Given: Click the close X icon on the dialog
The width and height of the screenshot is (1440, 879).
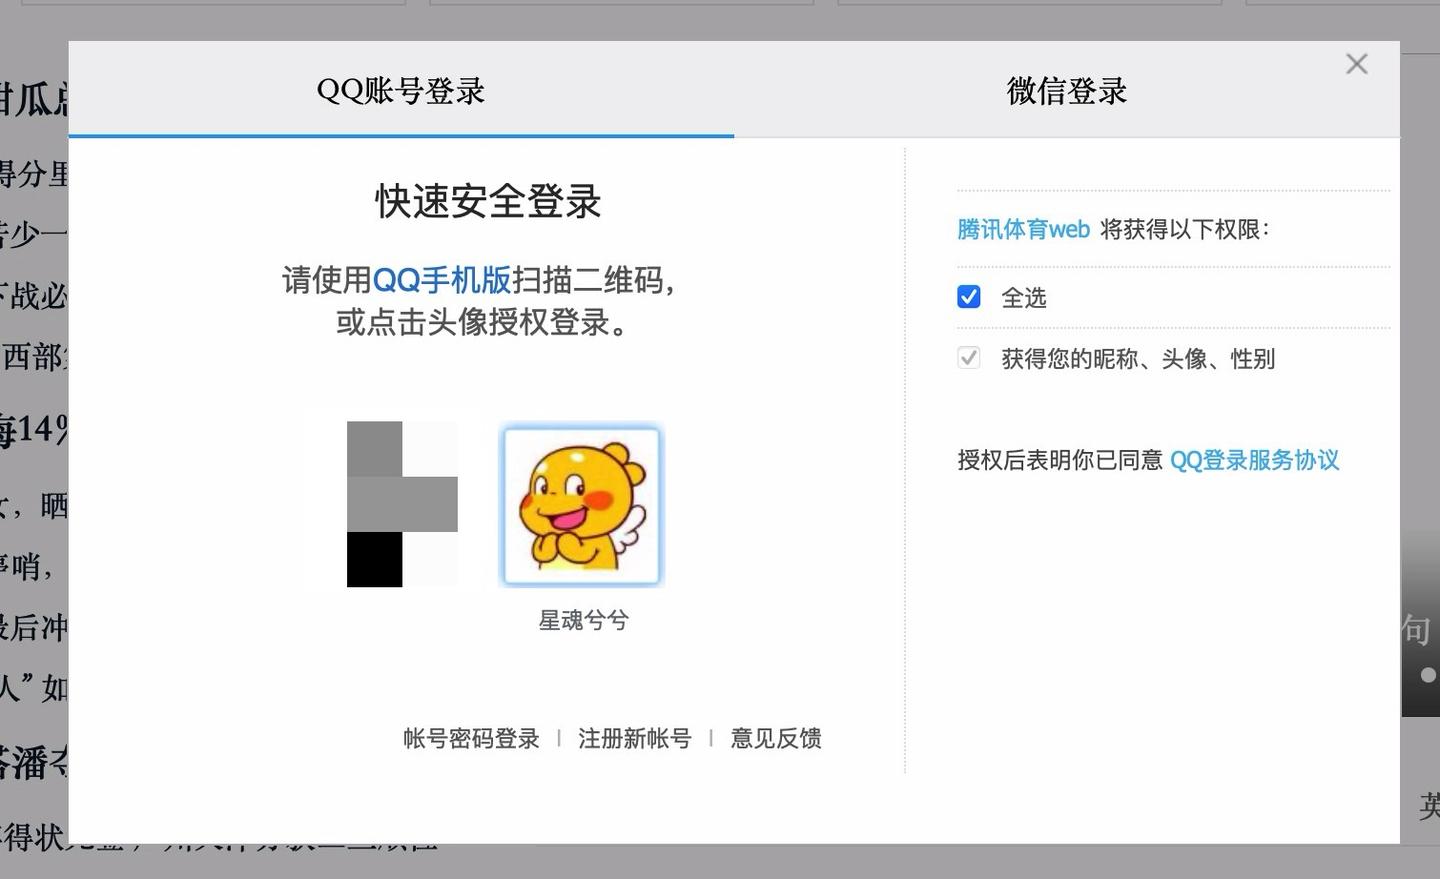Looking at the screenshot, I should [x=1356, y=63].
